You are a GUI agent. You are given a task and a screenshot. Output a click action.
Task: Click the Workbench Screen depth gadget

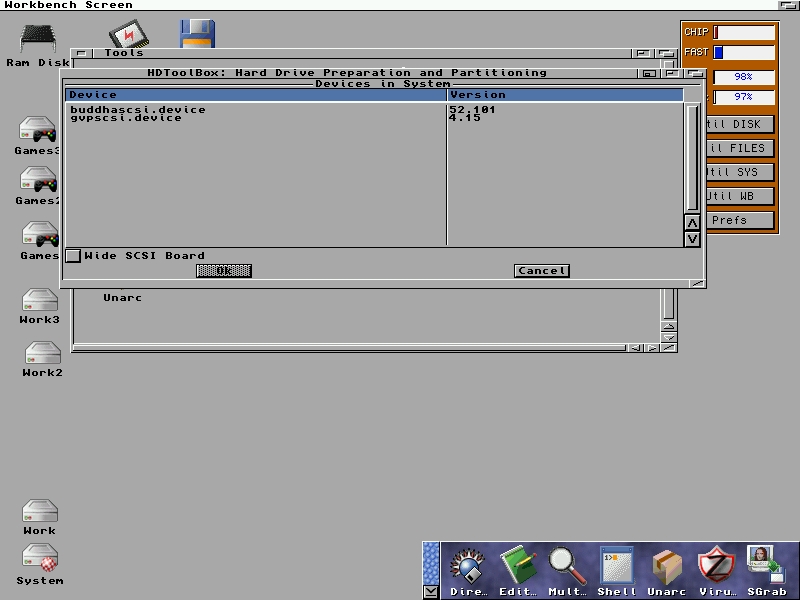click(x=789, y=5)
